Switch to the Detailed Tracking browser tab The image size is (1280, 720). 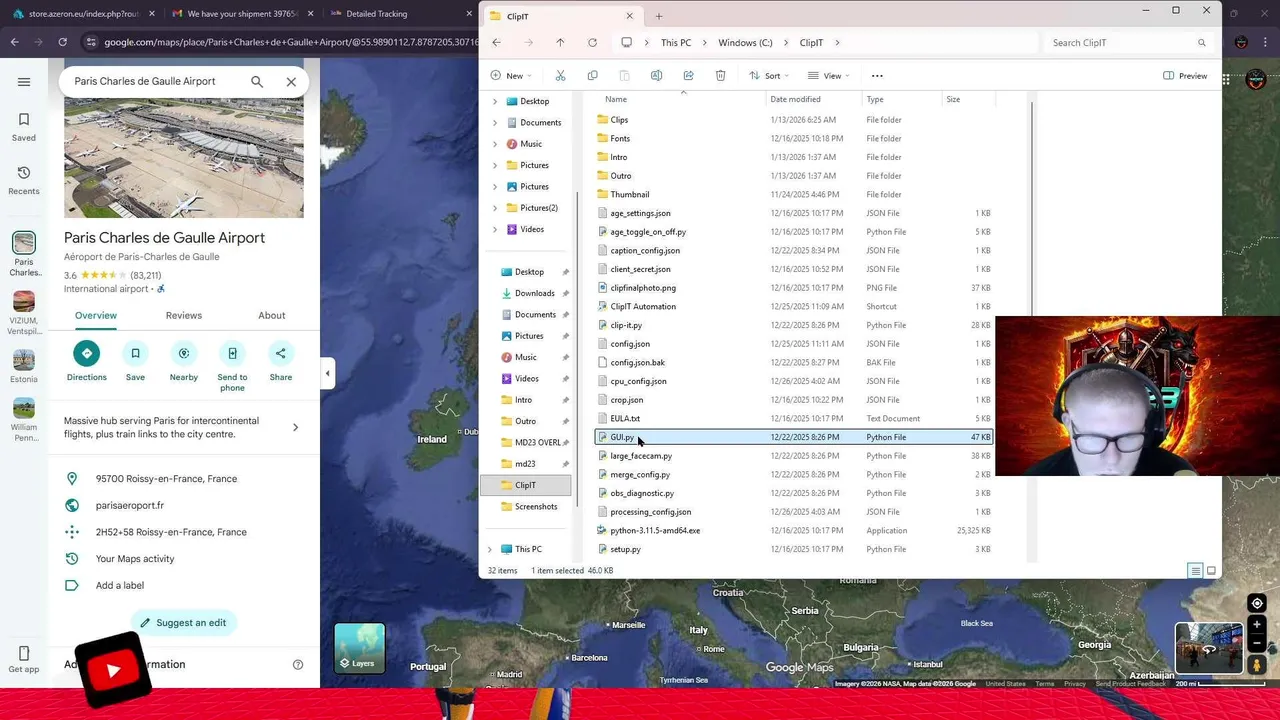coord(400,14)
